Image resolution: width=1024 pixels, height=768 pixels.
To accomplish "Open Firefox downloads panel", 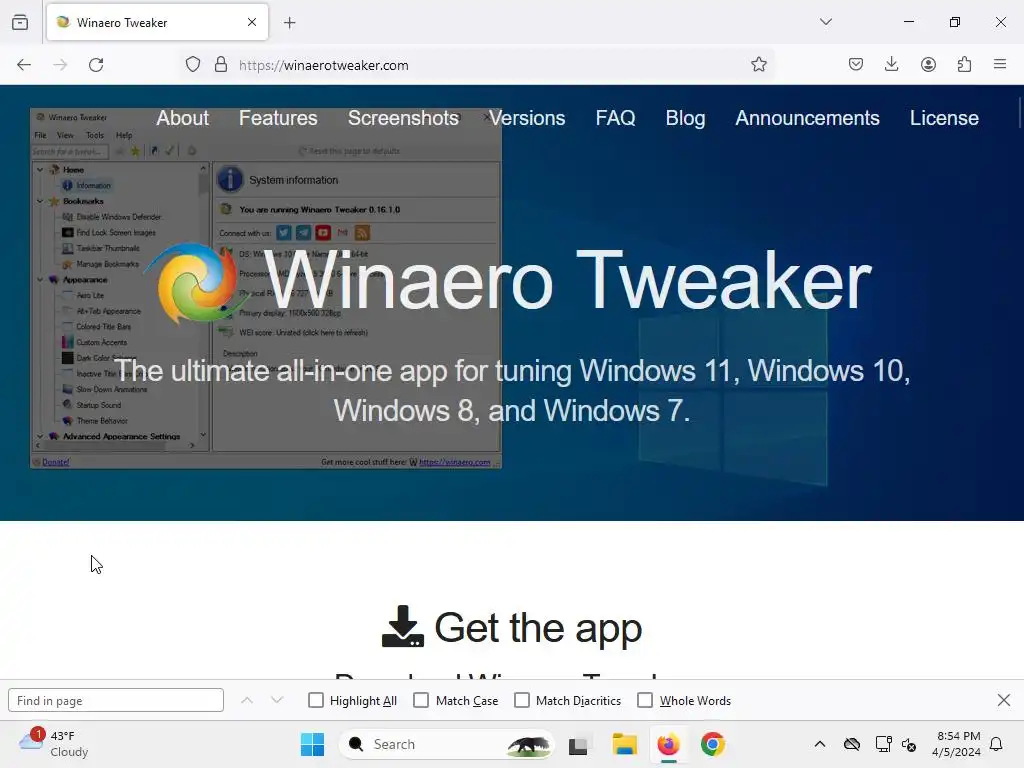I will pyautogui.click(x=891, y=64).
